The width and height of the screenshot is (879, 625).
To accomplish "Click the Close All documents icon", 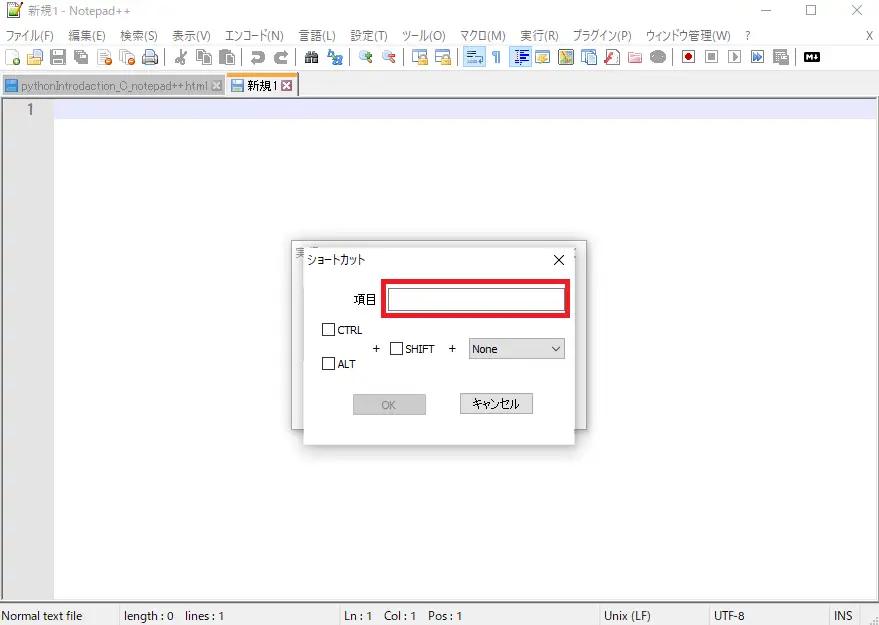I will (x=127, y=57).
